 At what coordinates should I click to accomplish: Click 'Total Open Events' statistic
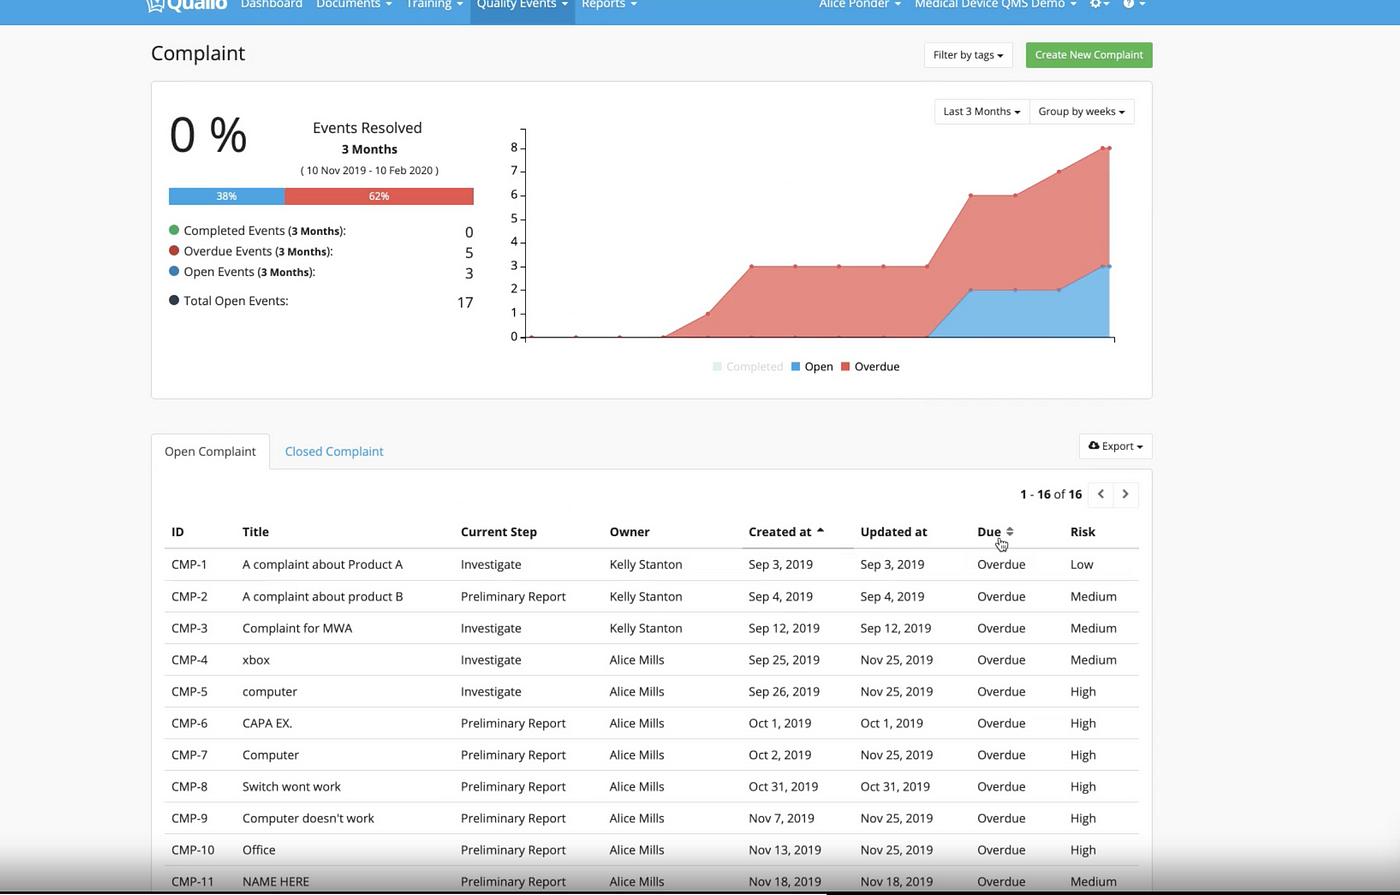tap(236, 301)
